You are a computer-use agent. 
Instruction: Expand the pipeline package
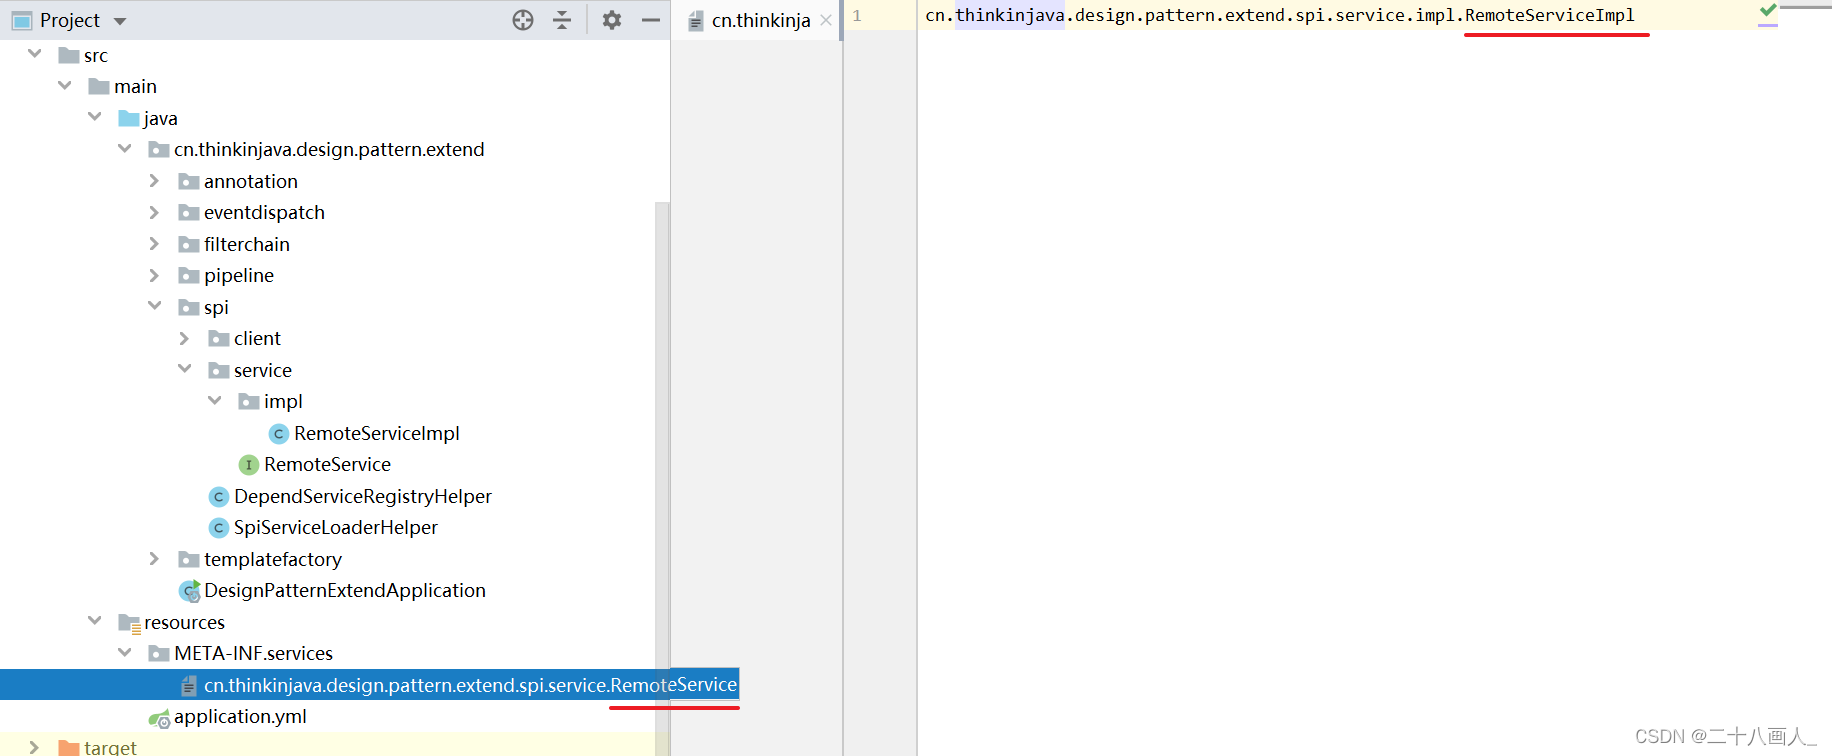pyautogui.click(x=154, y=275)
